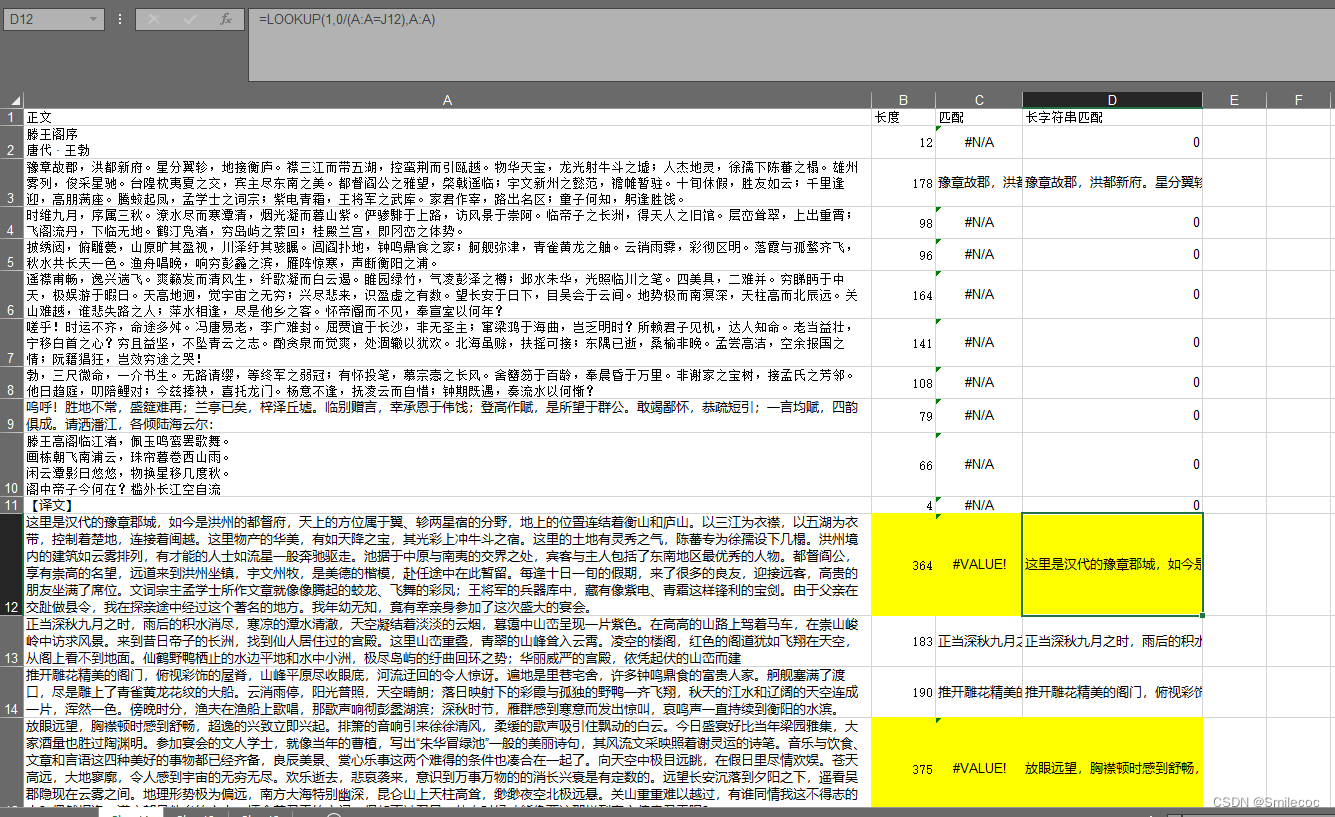This screenshot has width=1335, height=817.
Task: Click the Enter checkmark formula bar icon
Action: tap(188, 19)
